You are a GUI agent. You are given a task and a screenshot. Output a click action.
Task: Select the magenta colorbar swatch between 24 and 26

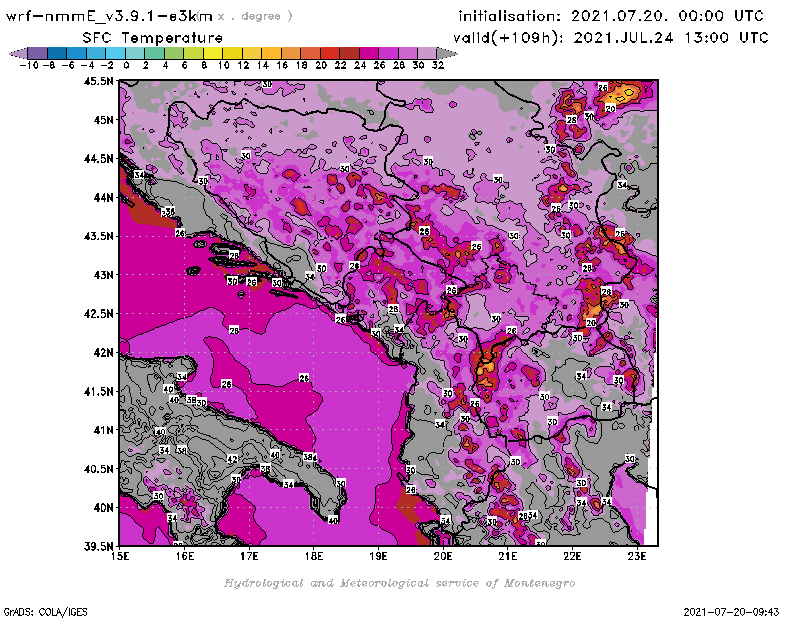tap(369, 53)
